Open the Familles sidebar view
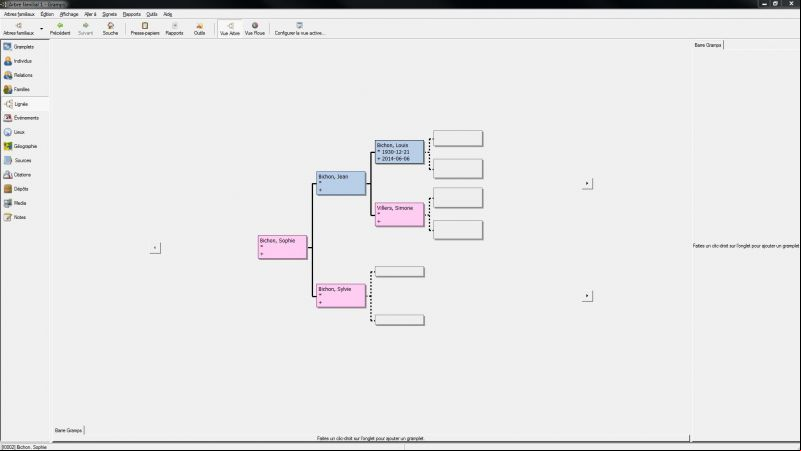801x451 pixels. pos(25,89)
